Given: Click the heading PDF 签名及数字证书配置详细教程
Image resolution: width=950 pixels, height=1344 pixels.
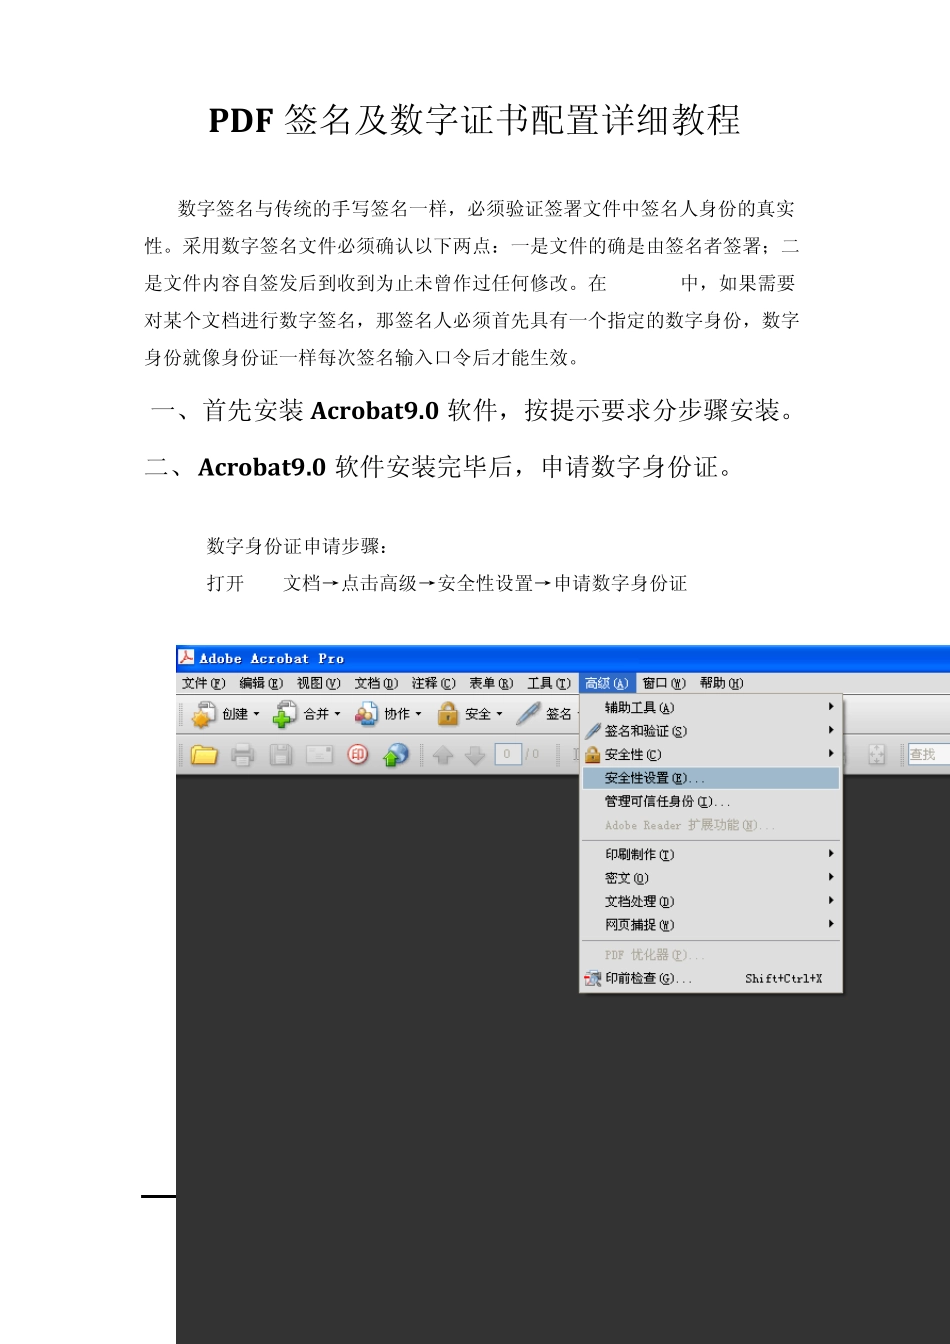Looking at the screenshot, I should tap(474, 120).
